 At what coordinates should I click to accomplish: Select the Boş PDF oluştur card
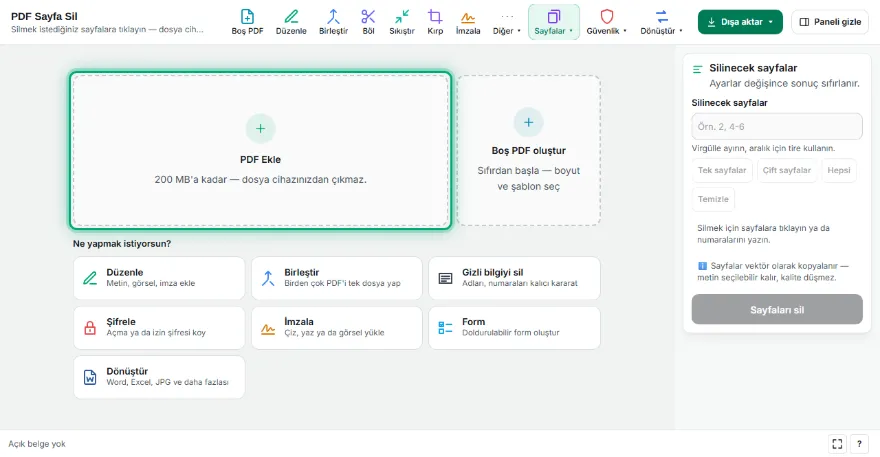coord(529,150)
